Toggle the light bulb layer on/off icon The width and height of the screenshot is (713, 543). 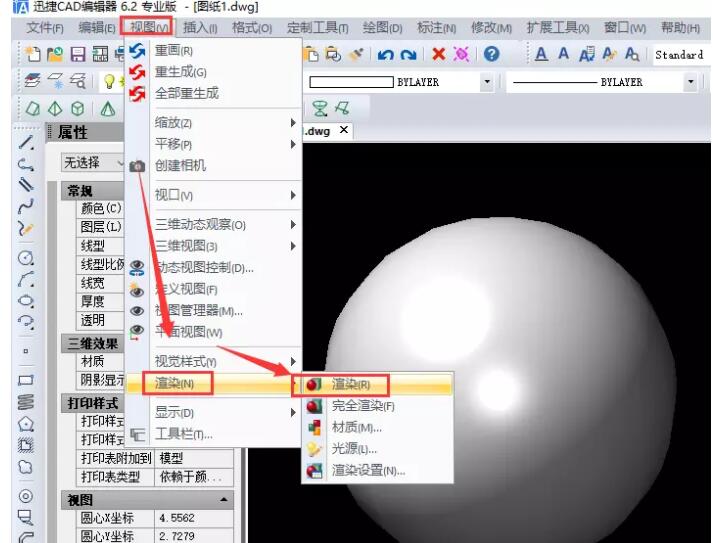tap(109, 81)
